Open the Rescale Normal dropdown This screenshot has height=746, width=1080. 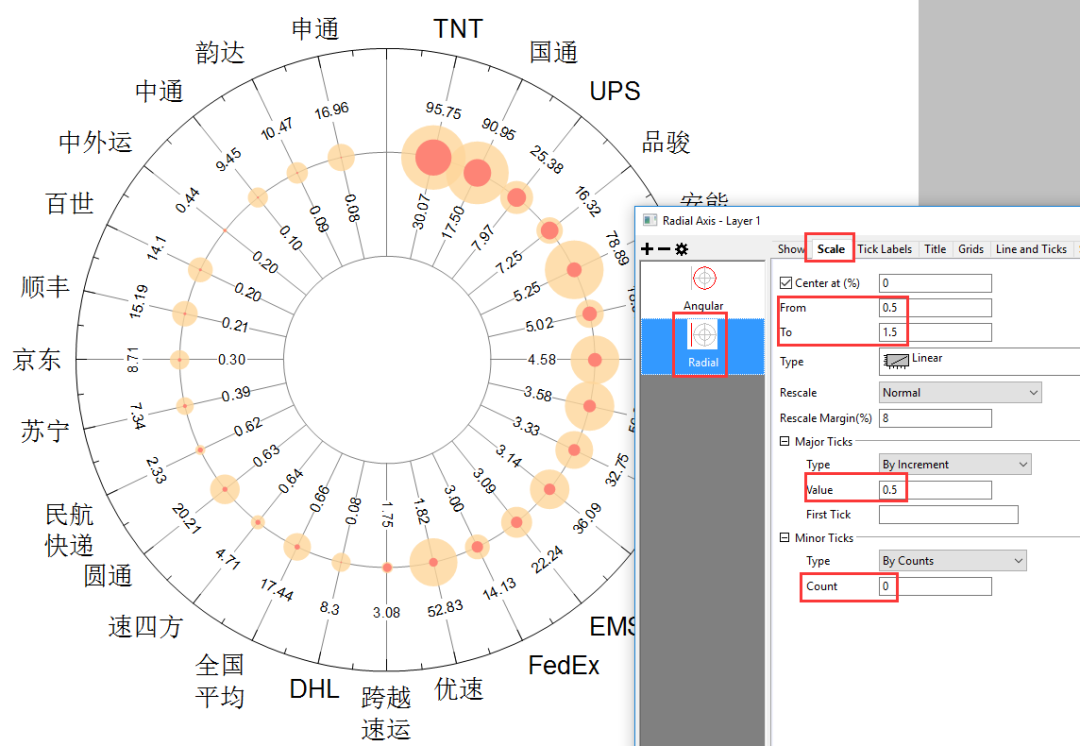click(960, 393)
